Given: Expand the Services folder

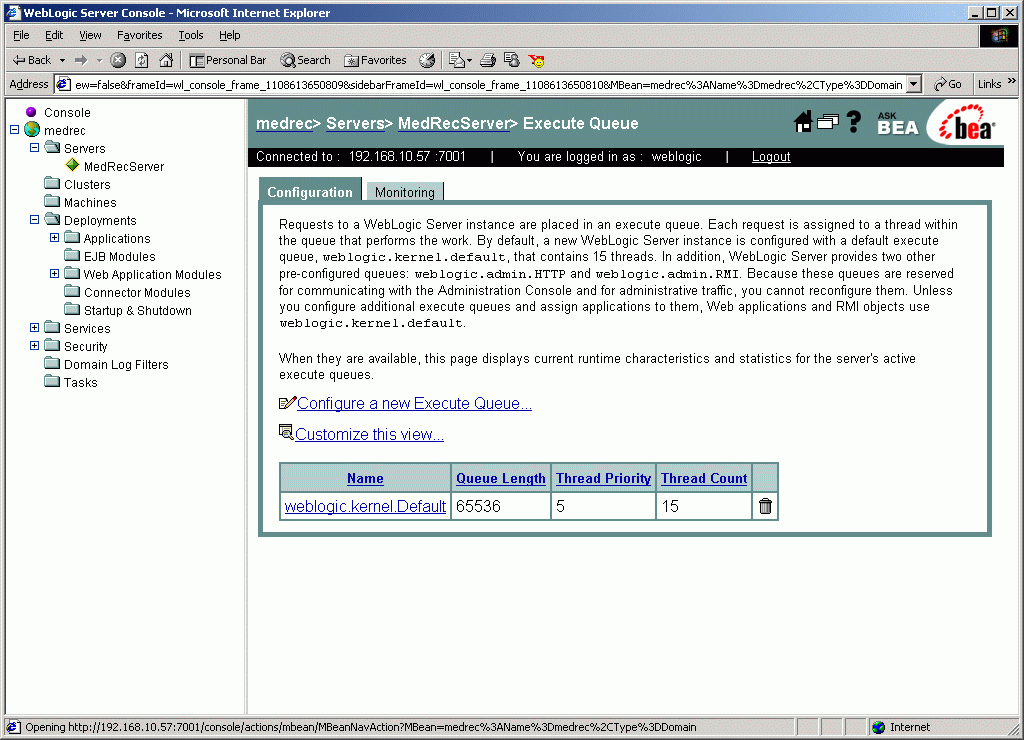Looking at the screenshot, I should coord(35,327).
